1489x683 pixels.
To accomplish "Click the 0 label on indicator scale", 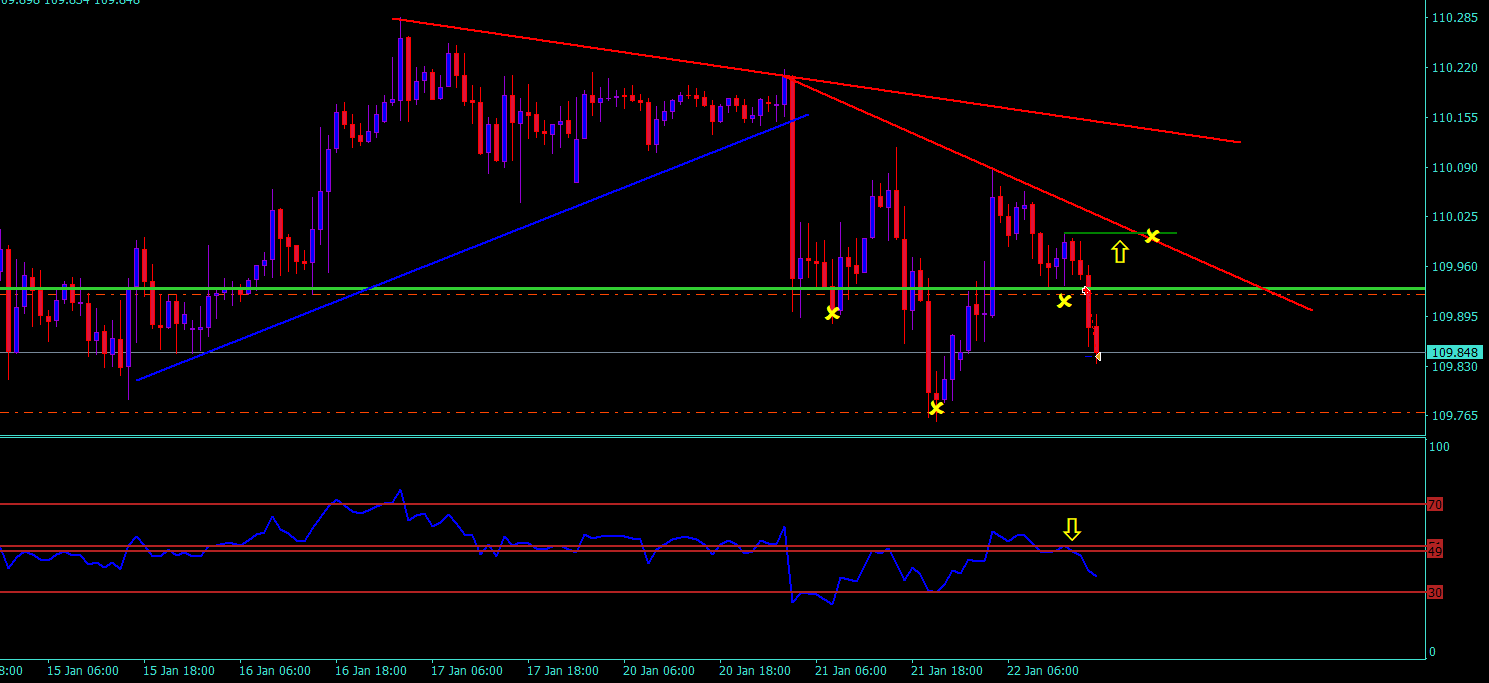I will click(1432, 652).
